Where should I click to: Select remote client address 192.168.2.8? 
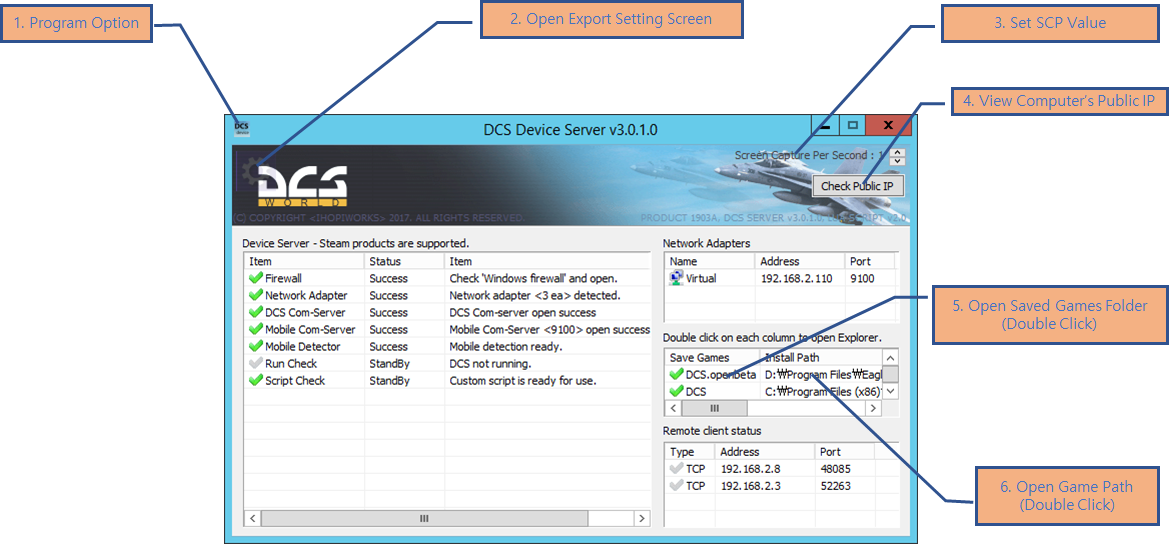(752, 469)
